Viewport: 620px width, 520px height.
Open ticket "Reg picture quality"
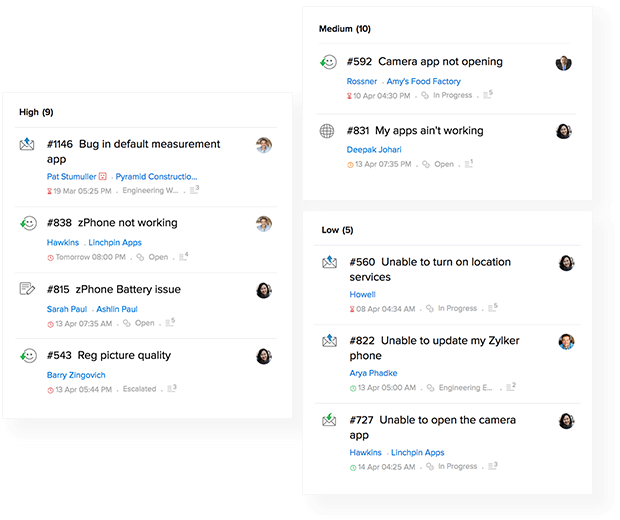(109, 355)
